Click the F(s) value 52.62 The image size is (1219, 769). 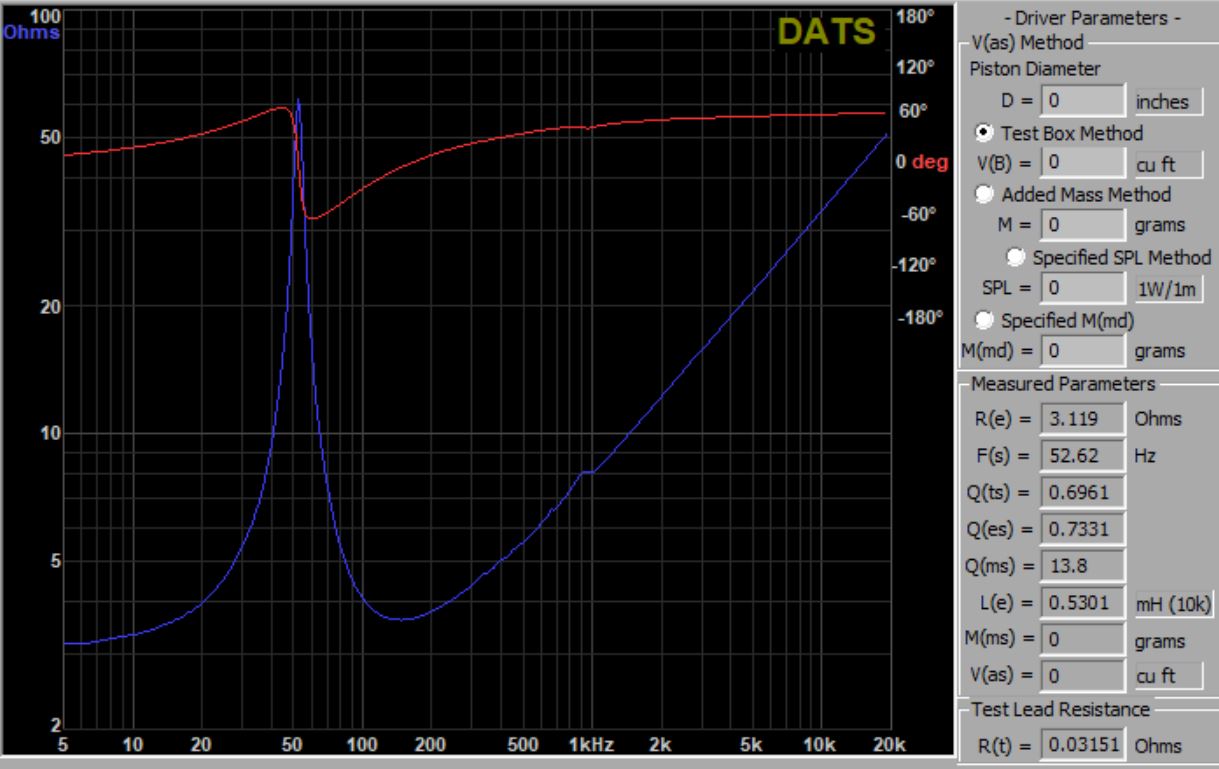click(1083, 455)
